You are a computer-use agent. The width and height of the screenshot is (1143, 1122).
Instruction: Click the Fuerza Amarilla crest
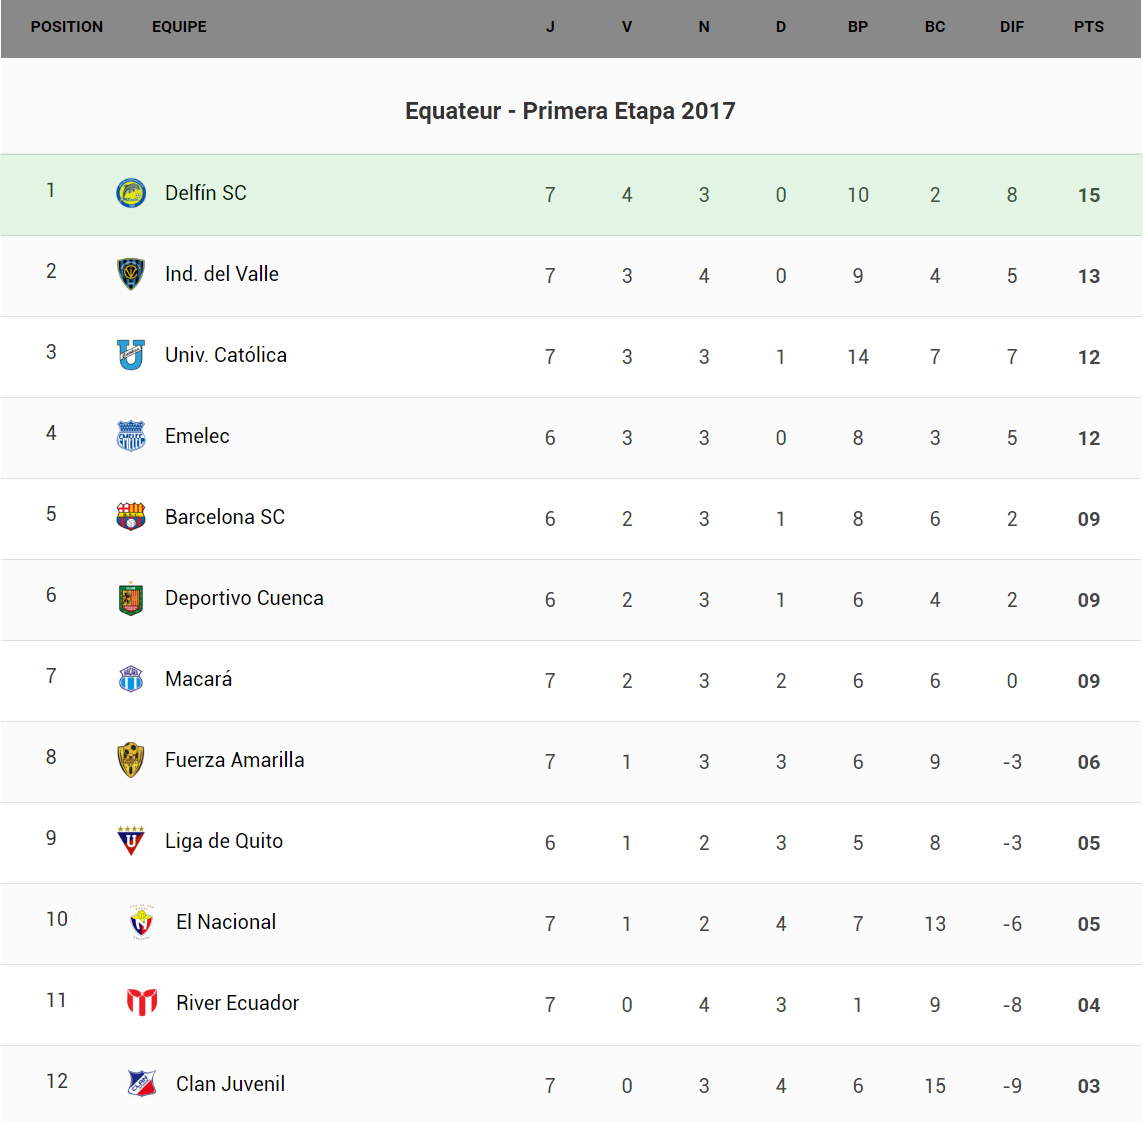click(131, 760)
